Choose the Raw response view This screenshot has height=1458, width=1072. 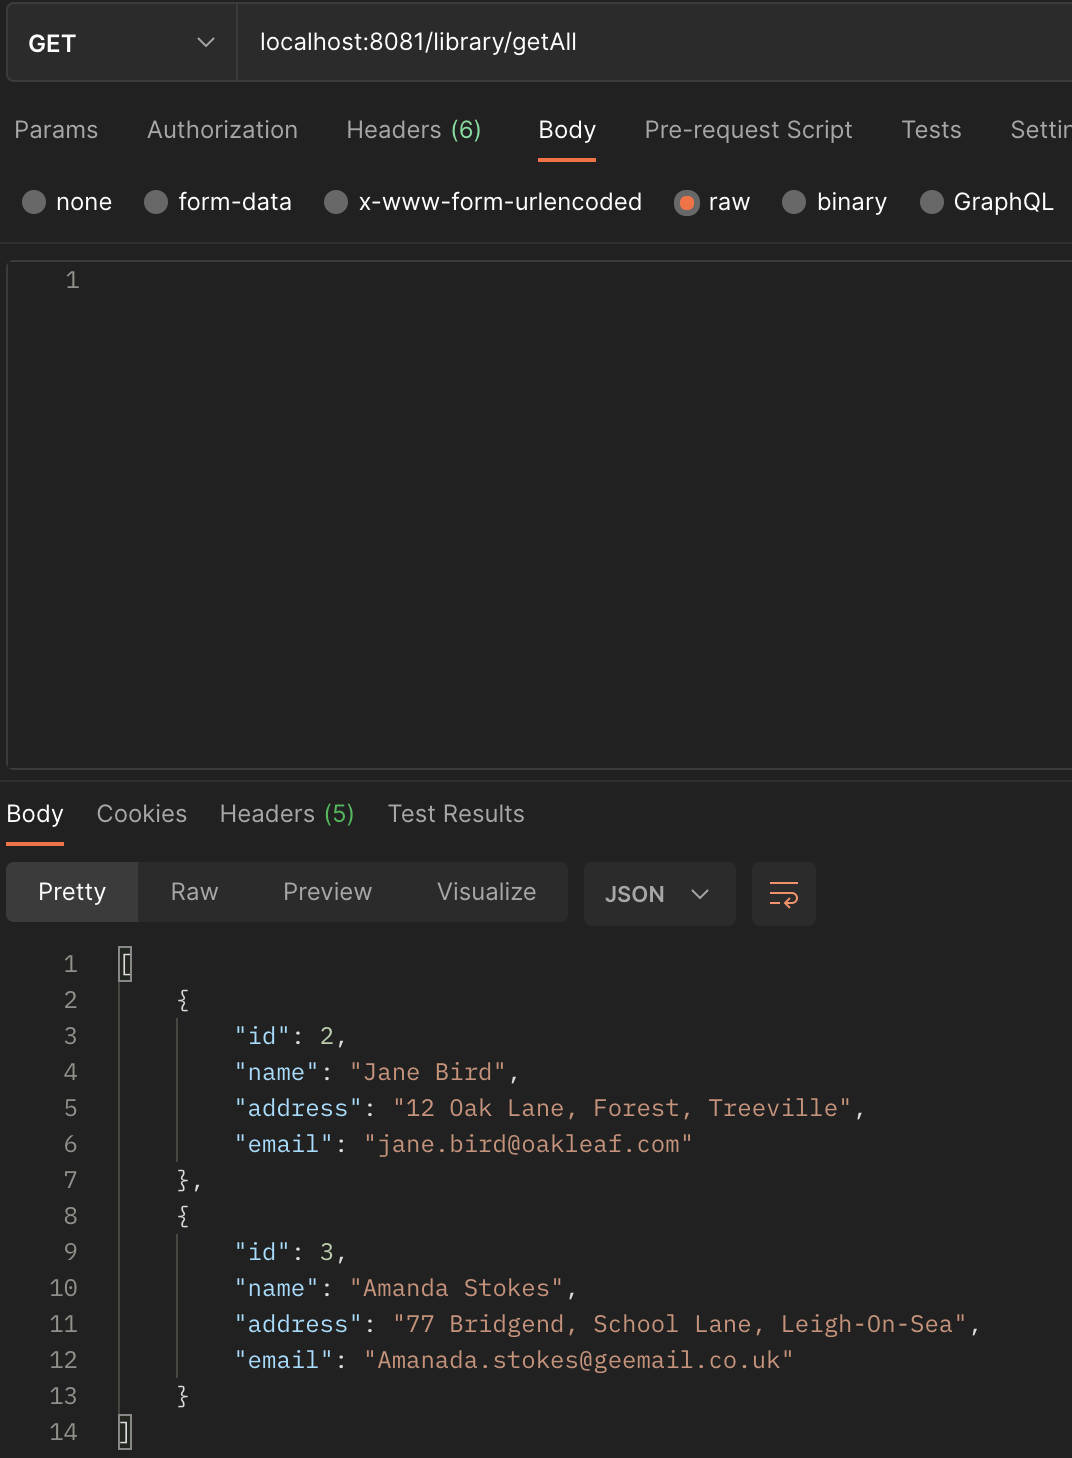194,892
